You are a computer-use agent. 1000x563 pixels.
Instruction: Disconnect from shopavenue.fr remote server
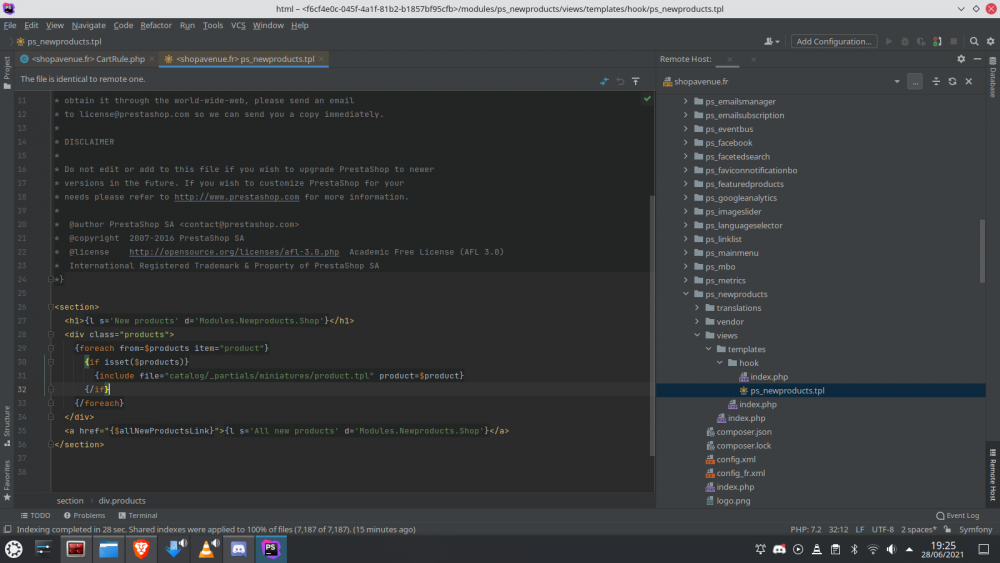coord(968,81)
